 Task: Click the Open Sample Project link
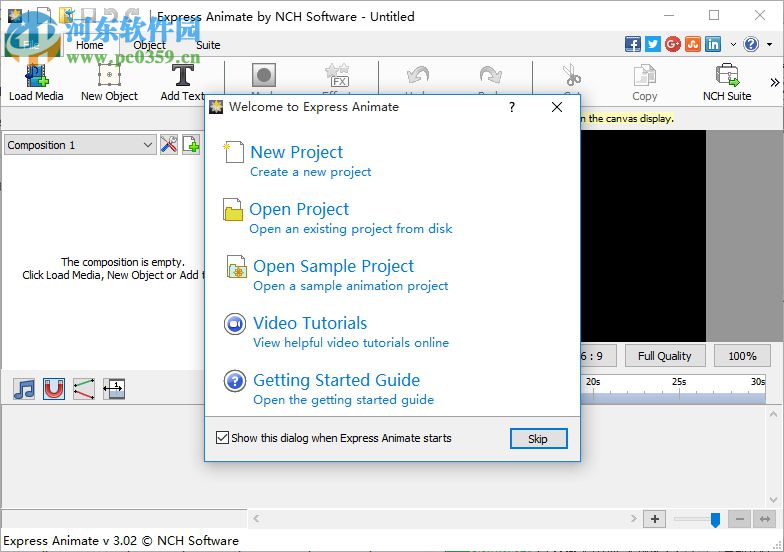point(334,266)
